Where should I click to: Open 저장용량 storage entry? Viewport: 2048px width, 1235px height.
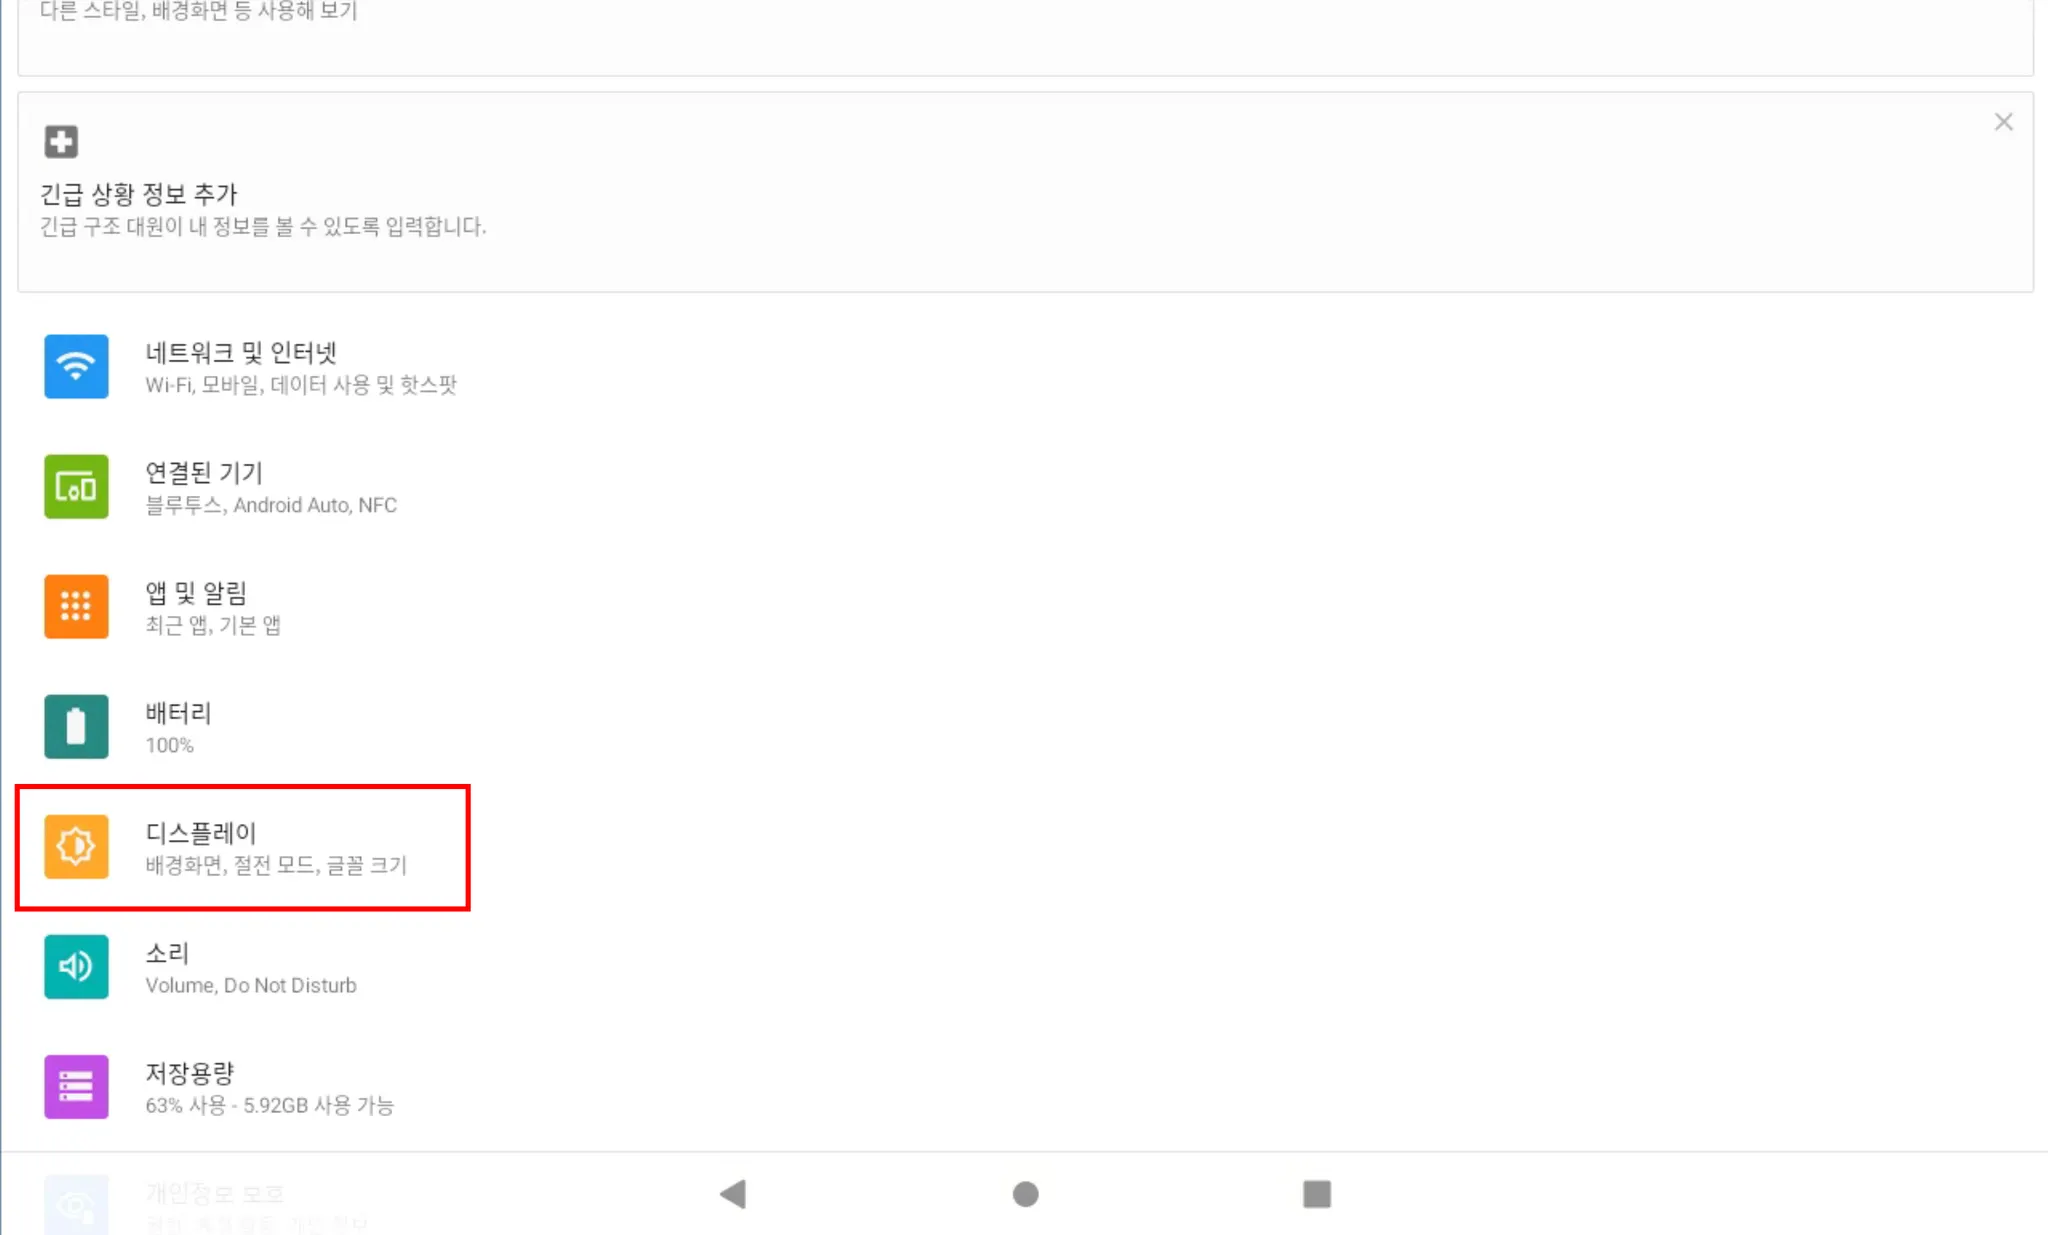1024,1087
